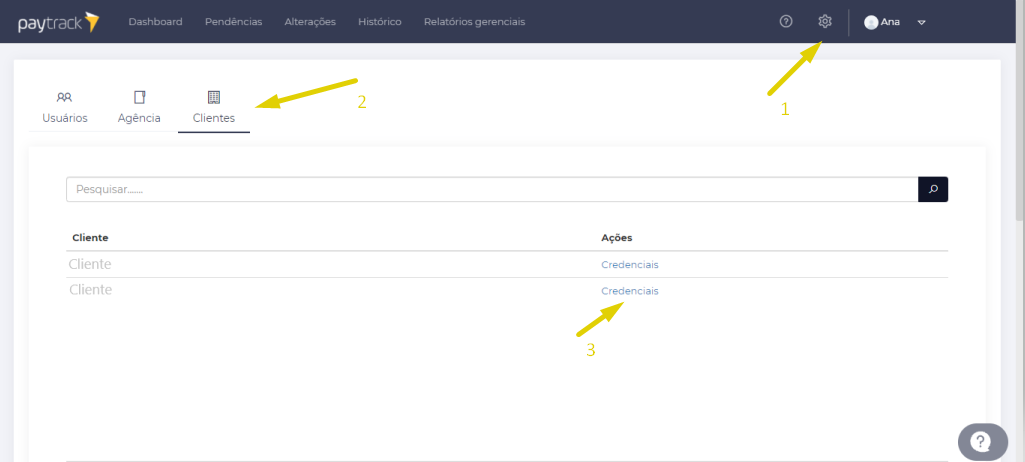Open the Alterações menu item

click(x=310, y=22)
